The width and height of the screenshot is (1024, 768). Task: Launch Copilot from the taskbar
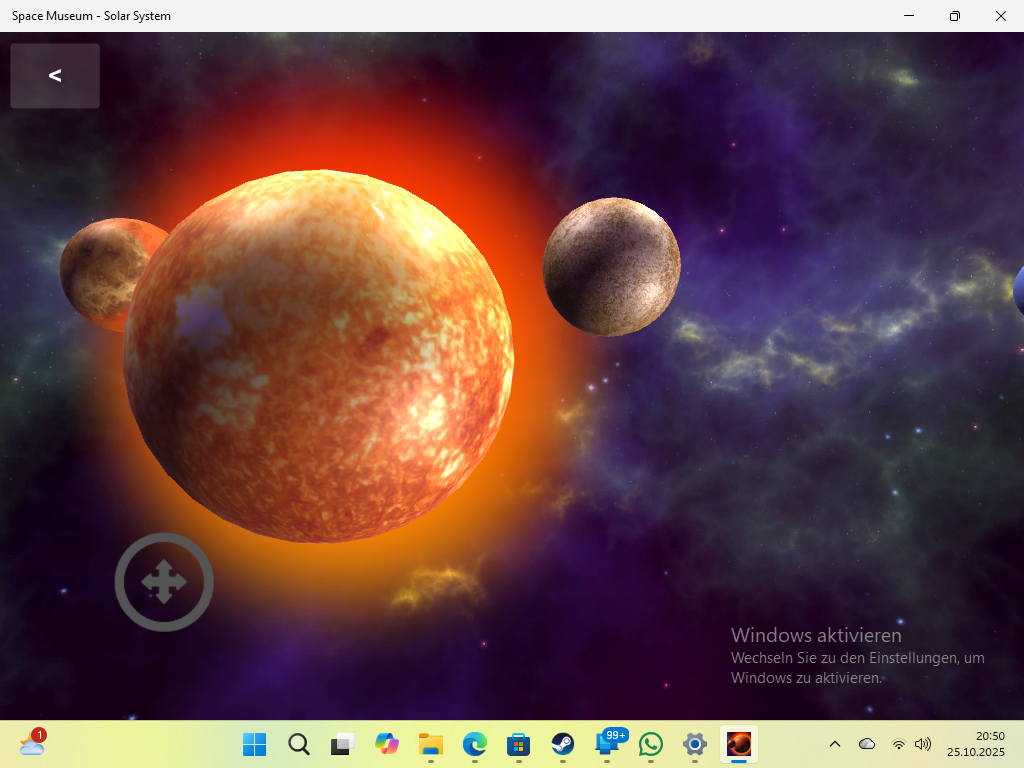(387, 744)
